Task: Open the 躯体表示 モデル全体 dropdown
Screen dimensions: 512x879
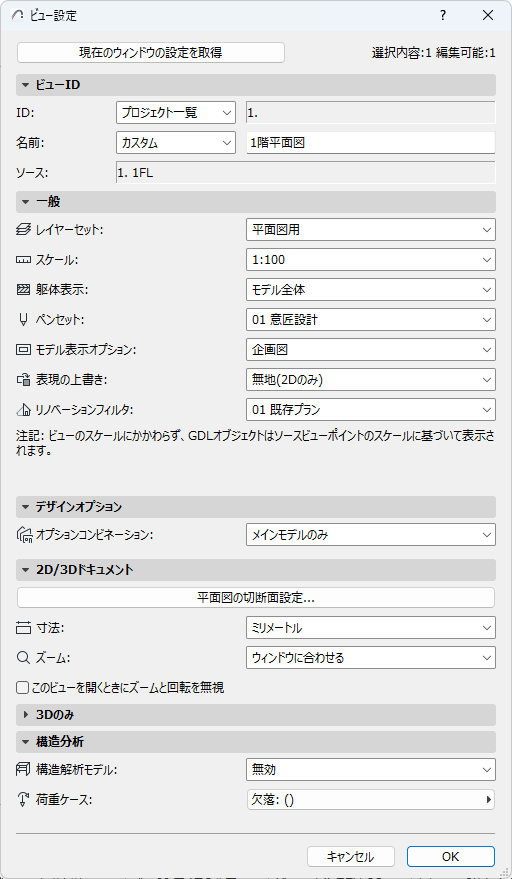Action: [x=371, y=290]
